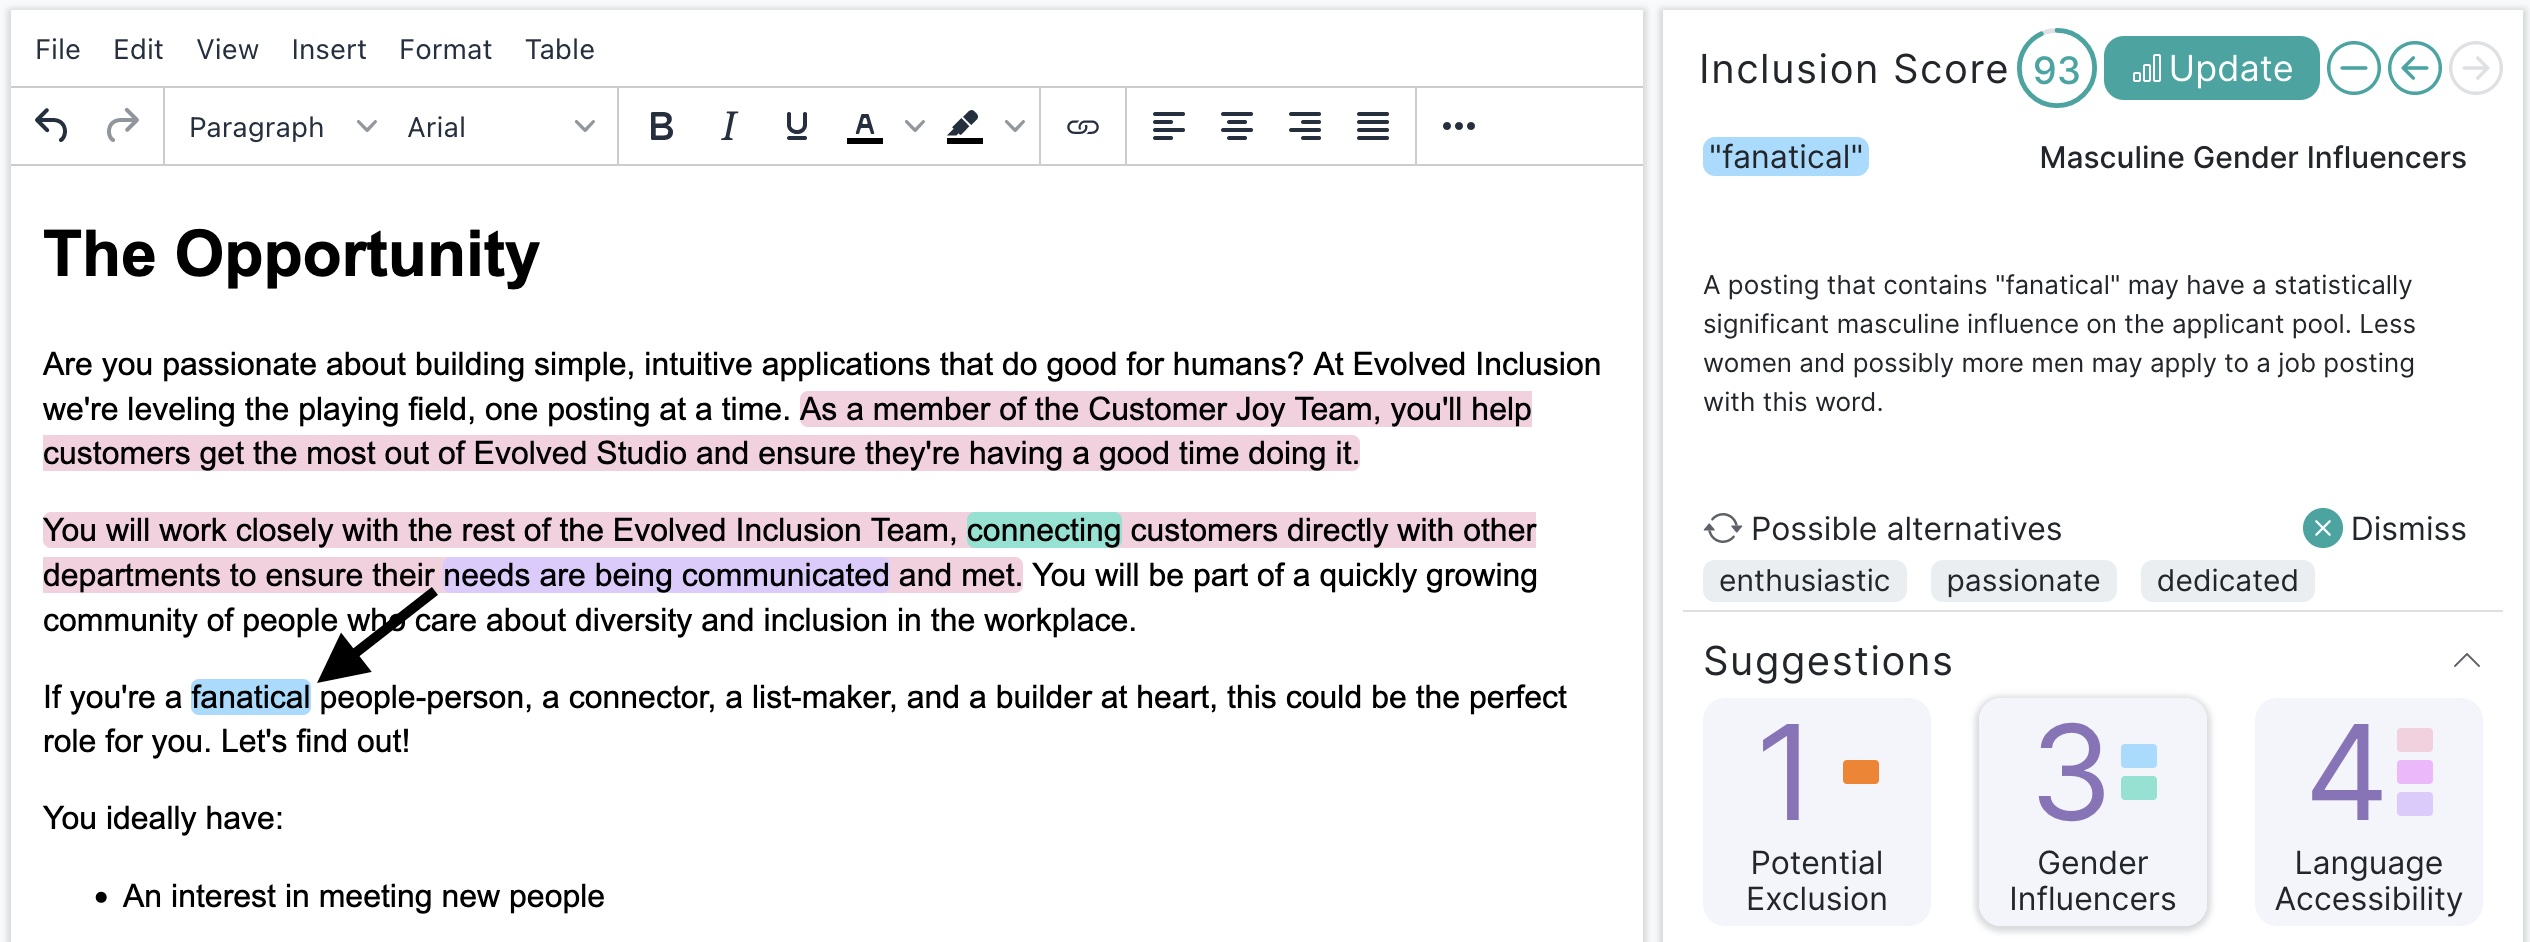Toggle underline formatting
This screenshot has width=2530, height=942.
[797, 126]
